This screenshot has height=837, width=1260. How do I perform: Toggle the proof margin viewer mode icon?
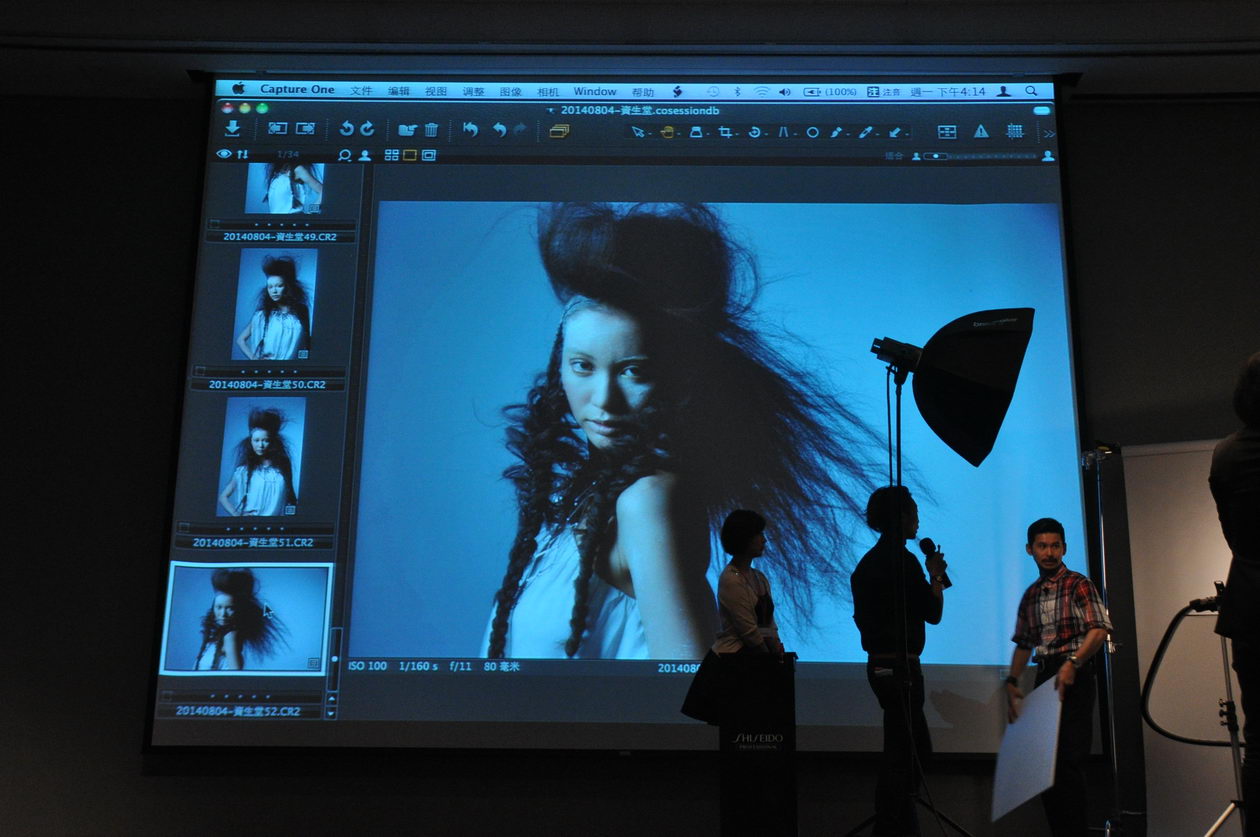click(x=429, y=155)
